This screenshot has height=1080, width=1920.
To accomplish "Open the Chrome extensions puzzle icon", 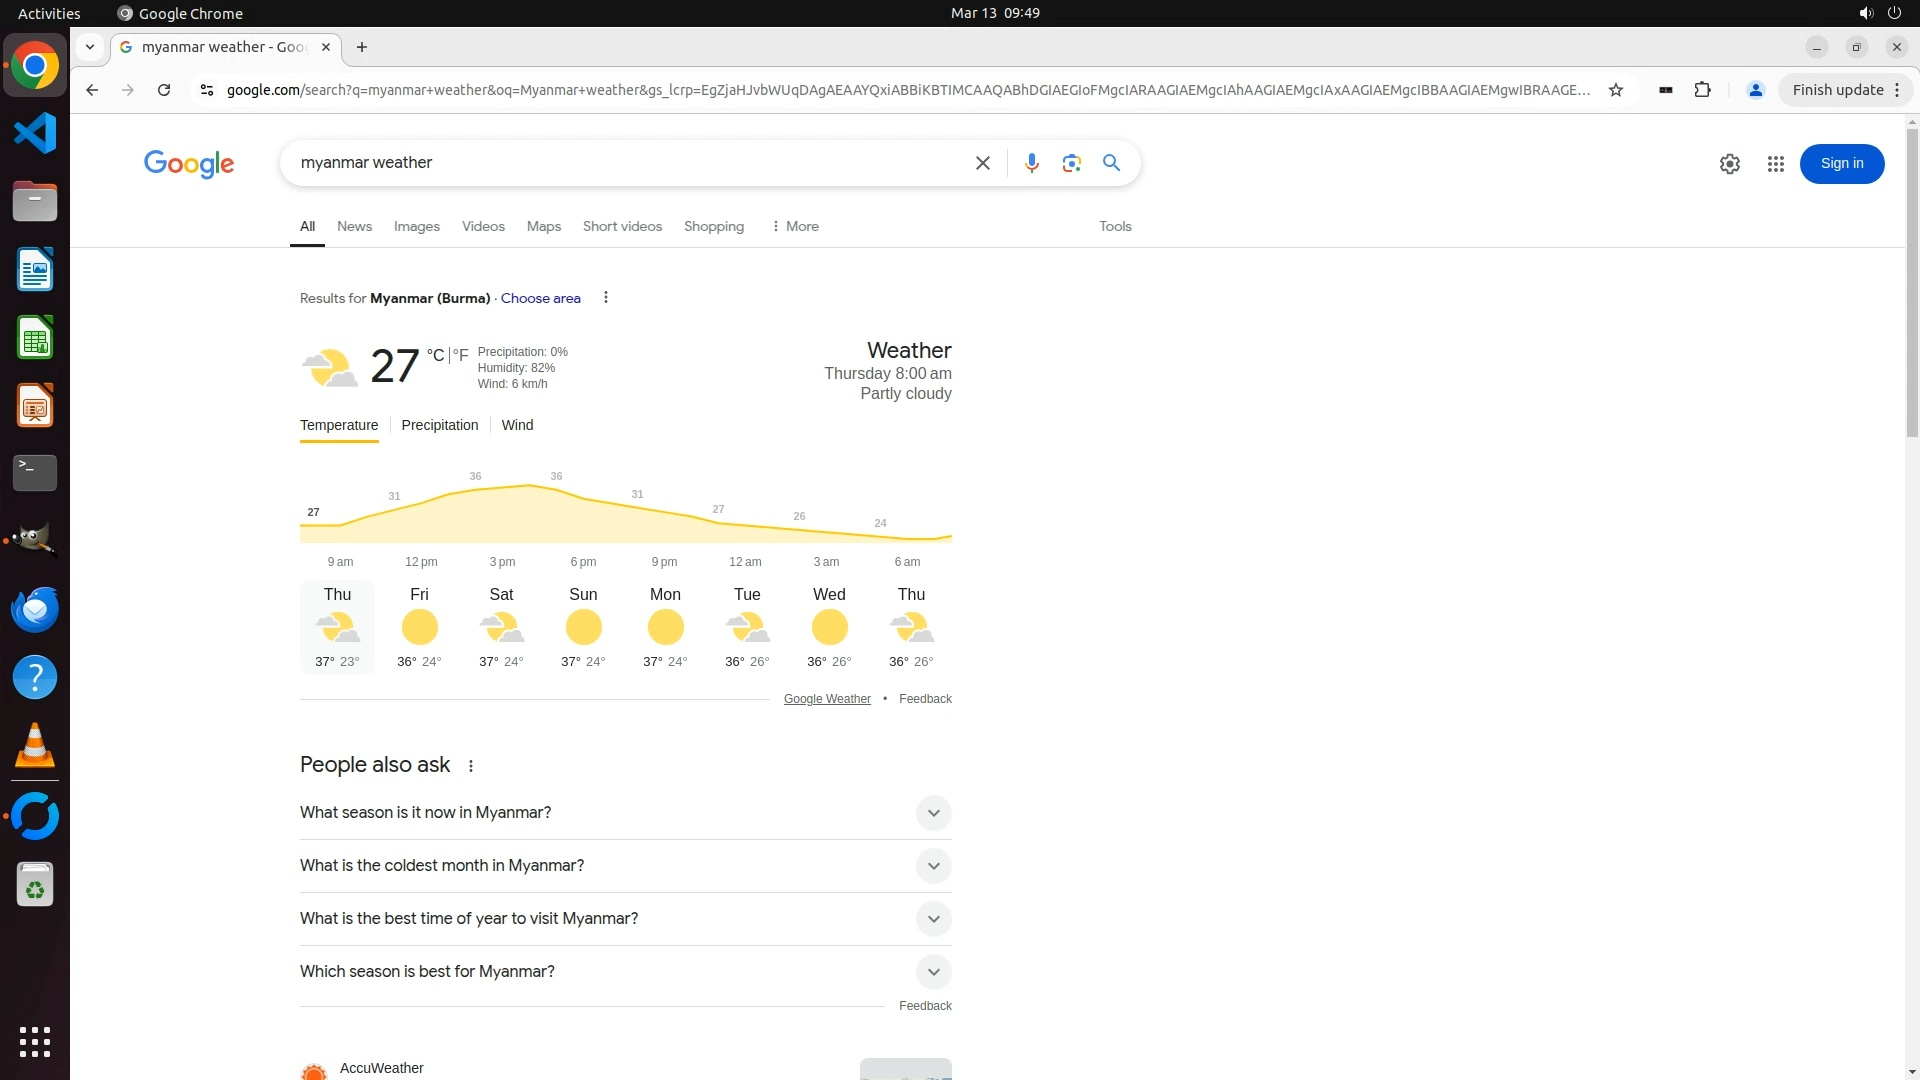I will pyautogui.click(x=1702, y=90).
